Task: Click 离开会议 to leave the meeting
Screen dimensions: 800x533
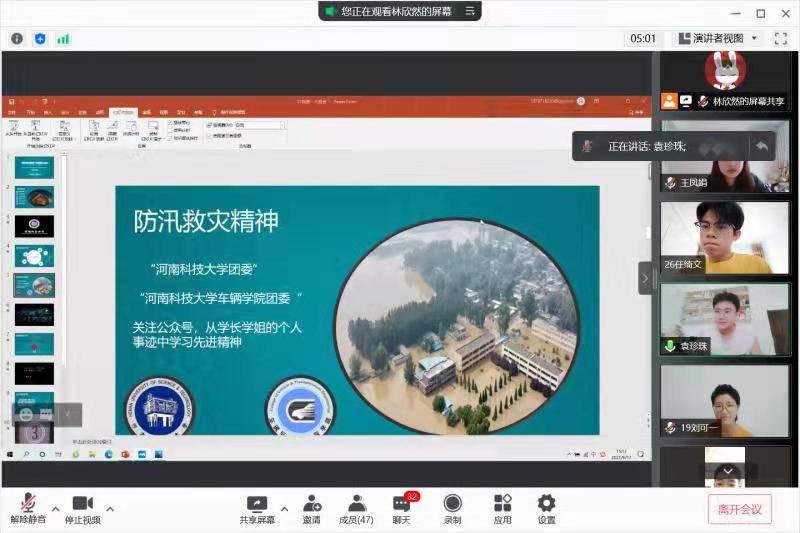Action: (739, 509)
